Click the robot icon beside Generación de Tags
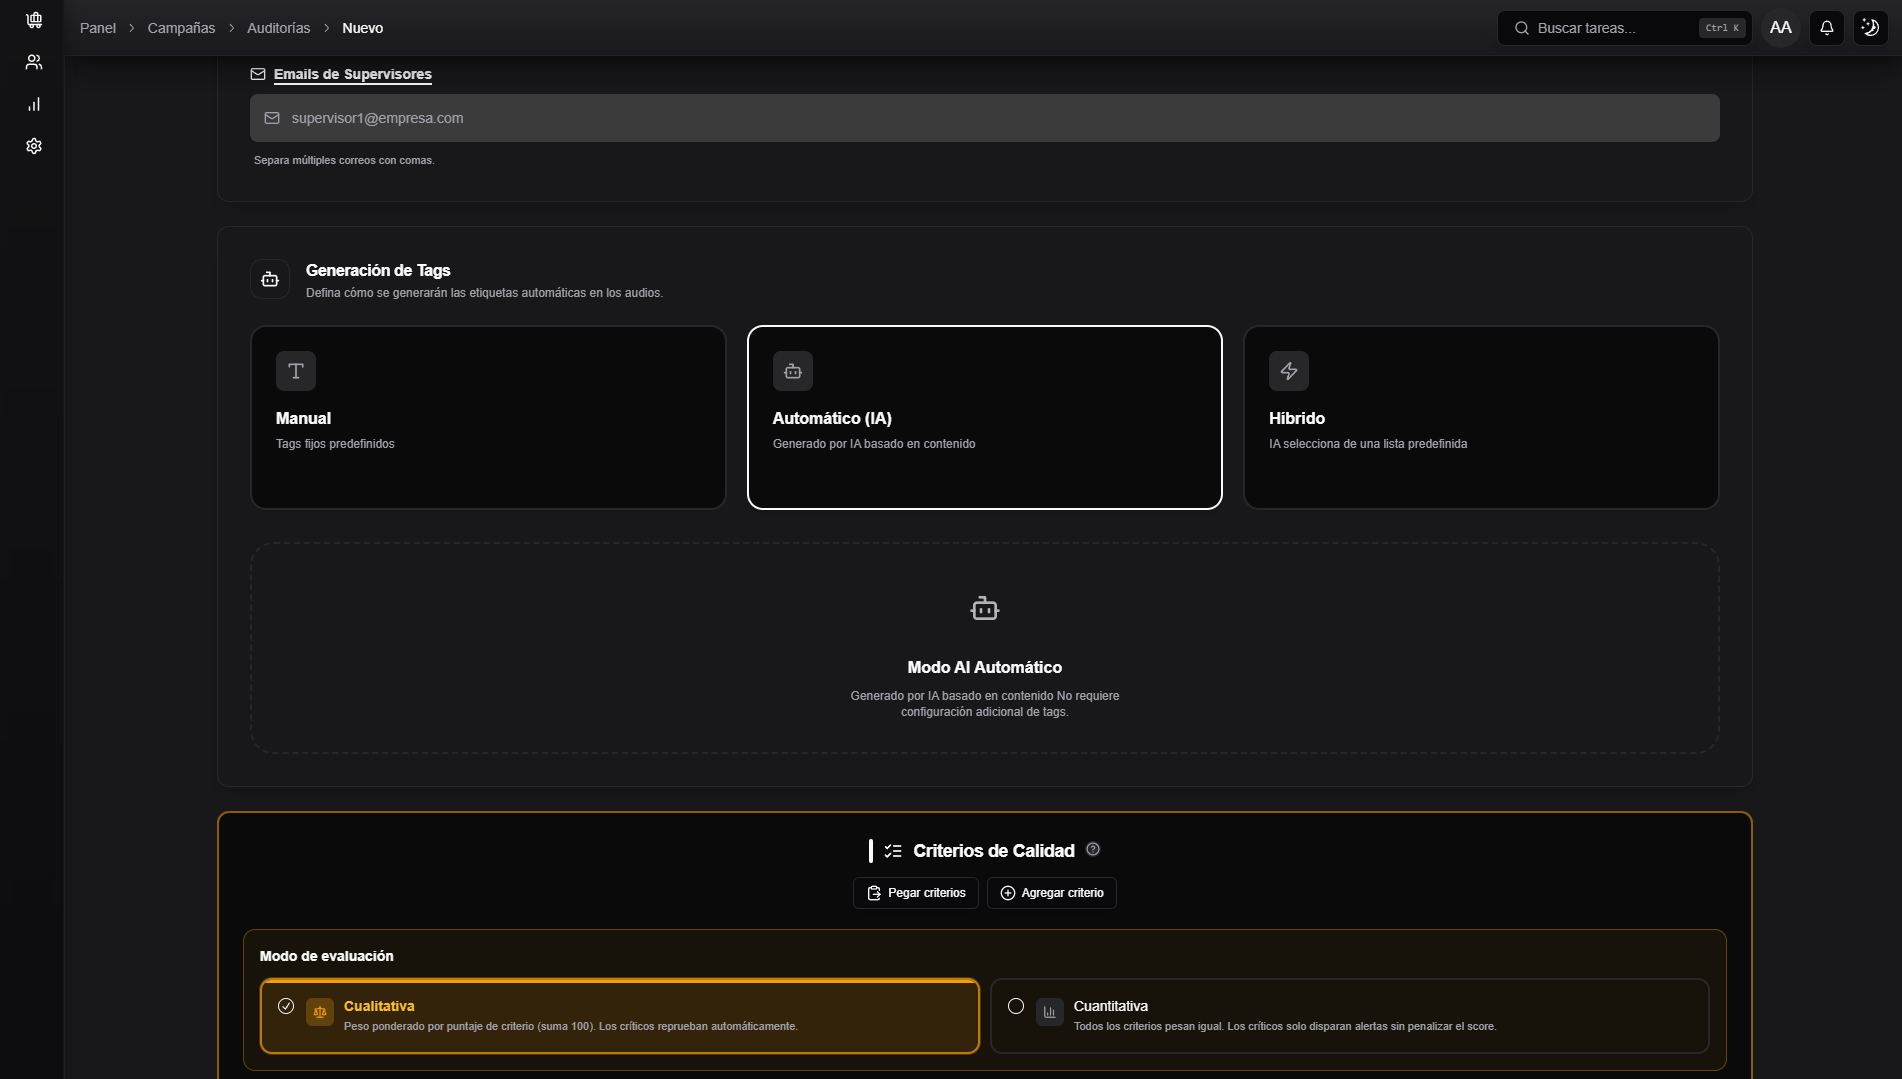 (270, 280)
